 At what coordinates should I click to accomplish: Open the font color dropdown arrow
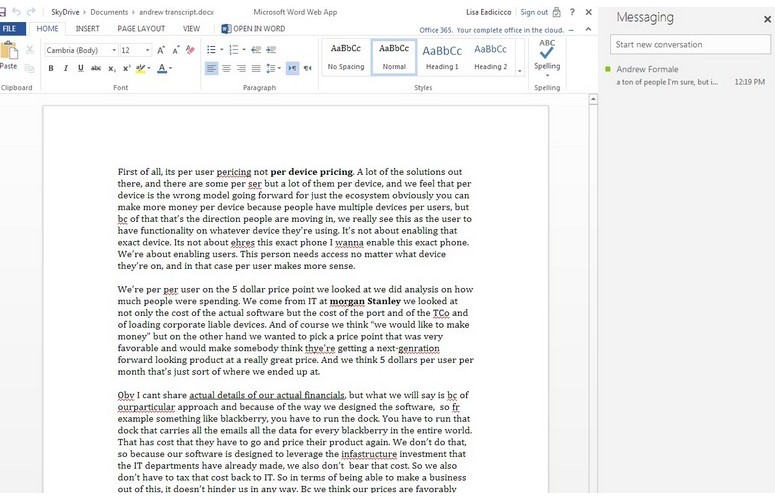(171, 68)
